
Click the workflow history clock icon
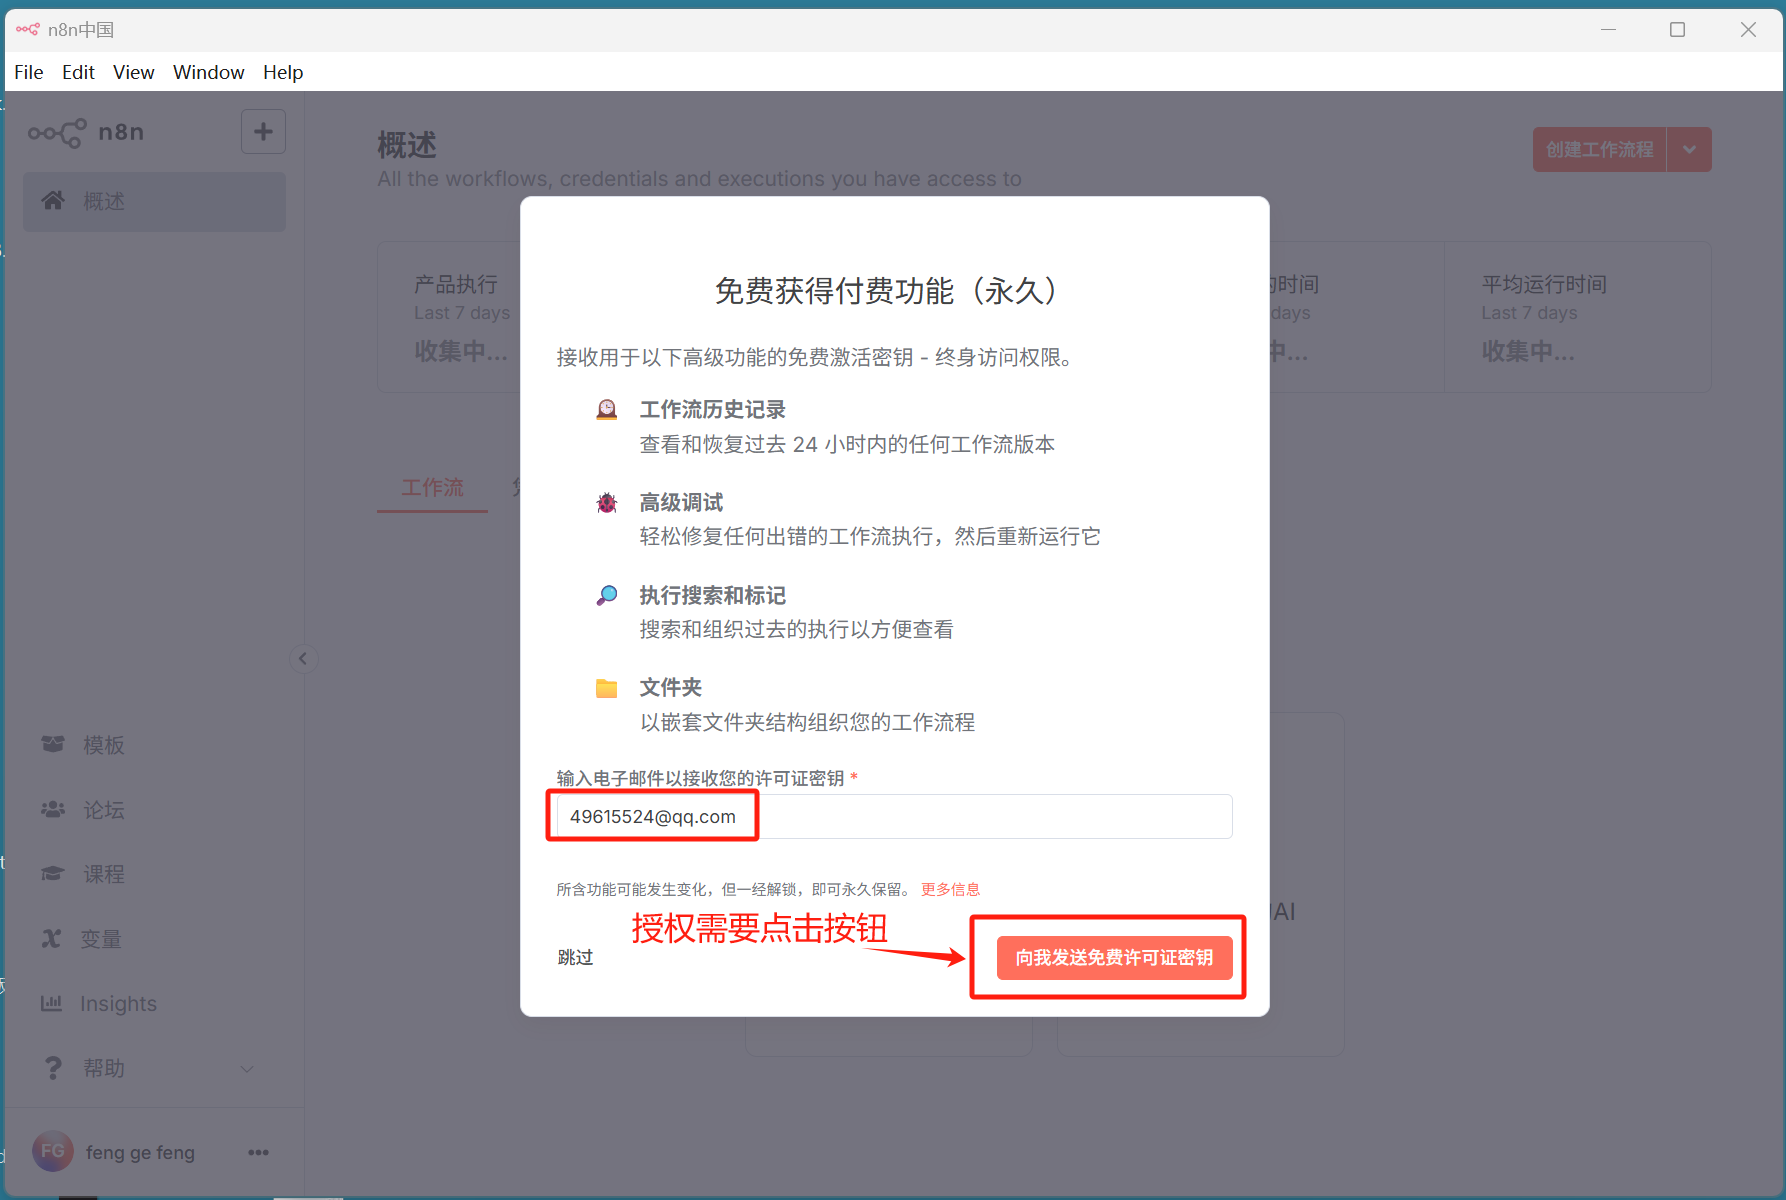coord(606,409)
